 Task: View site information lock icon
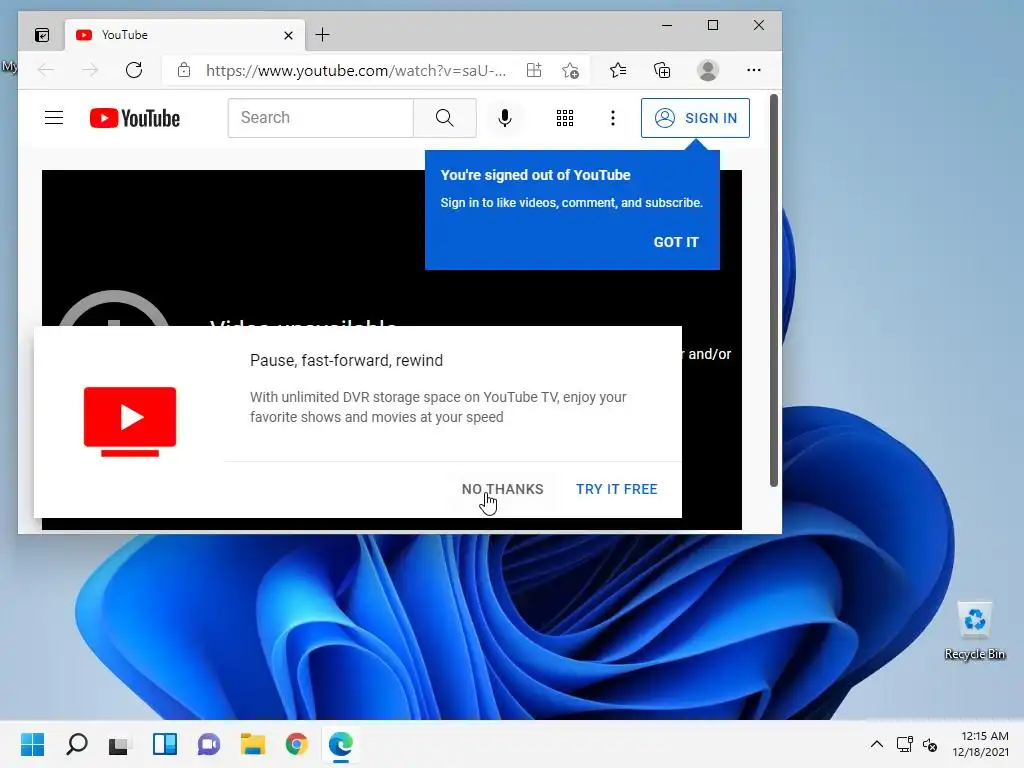[x=184, y=70]
